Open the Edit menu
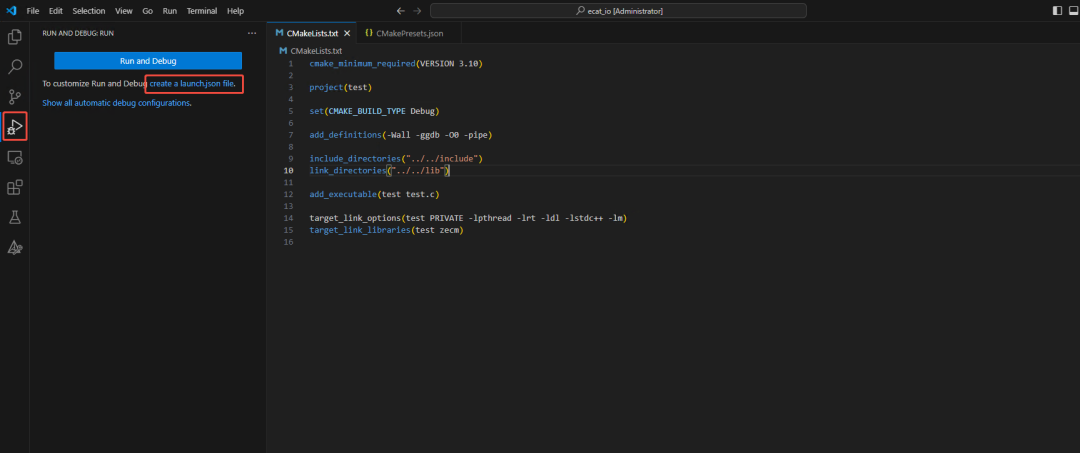Viewport: 1080px width, 453px height. click(x=56, y=11)
